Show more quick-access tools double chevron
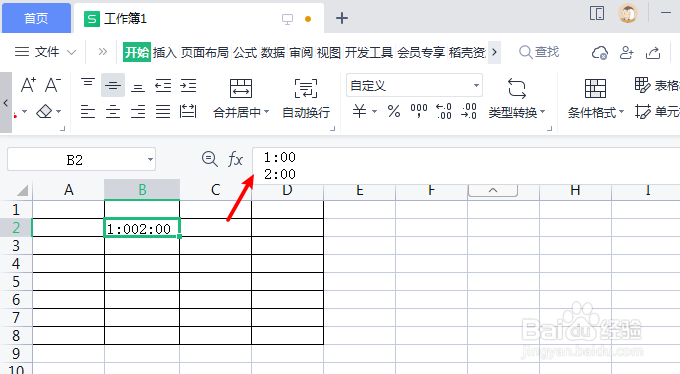This screenshot has height=374, width=680. click(x=102, y=52)
